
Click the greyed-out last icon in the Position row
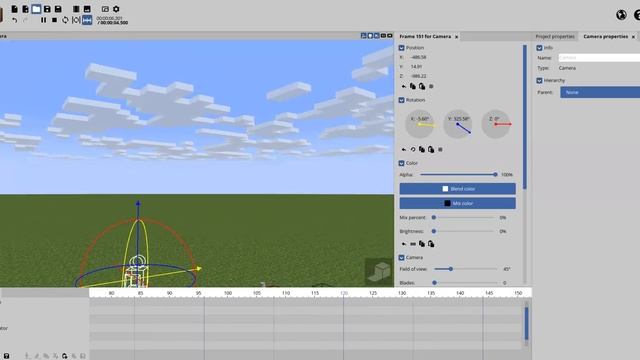tap(431, 87)
